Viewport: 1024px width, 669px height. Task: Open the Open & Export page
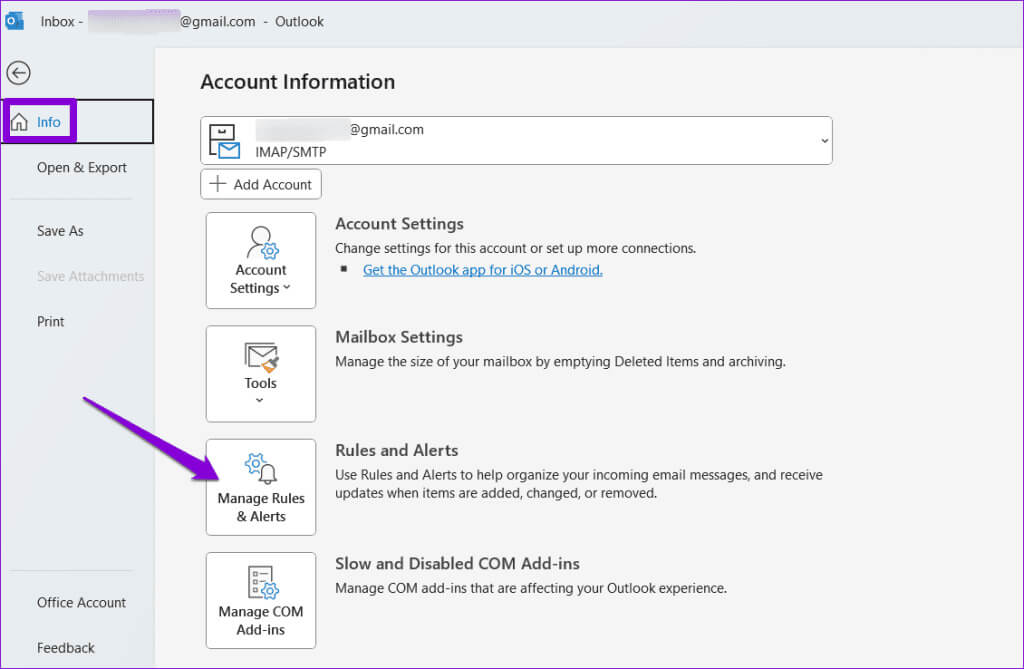pos(82,167)
